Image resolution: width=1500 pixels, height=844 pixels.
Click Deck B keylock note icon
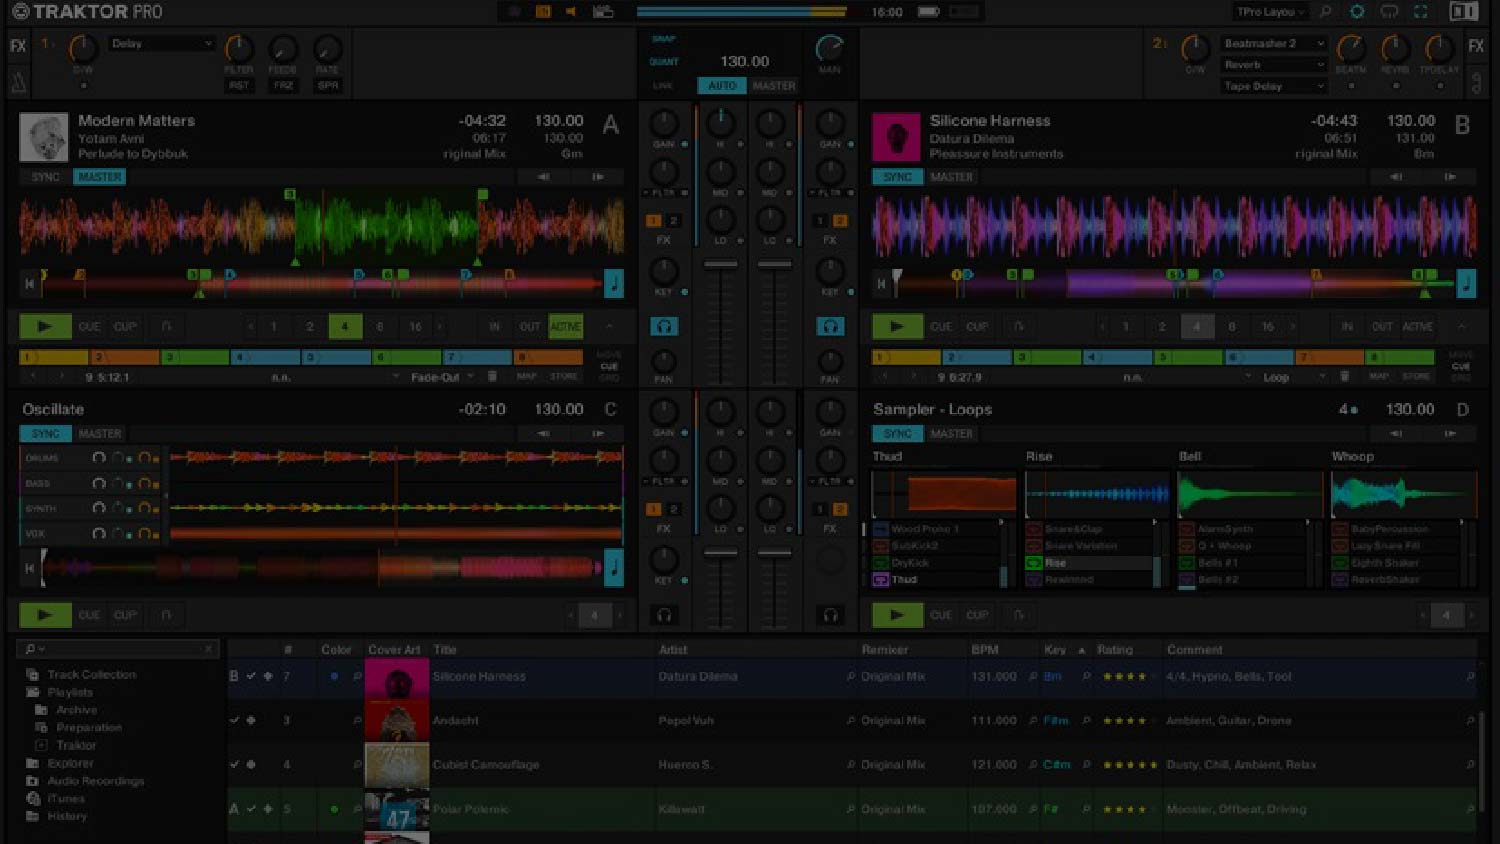1466,283
